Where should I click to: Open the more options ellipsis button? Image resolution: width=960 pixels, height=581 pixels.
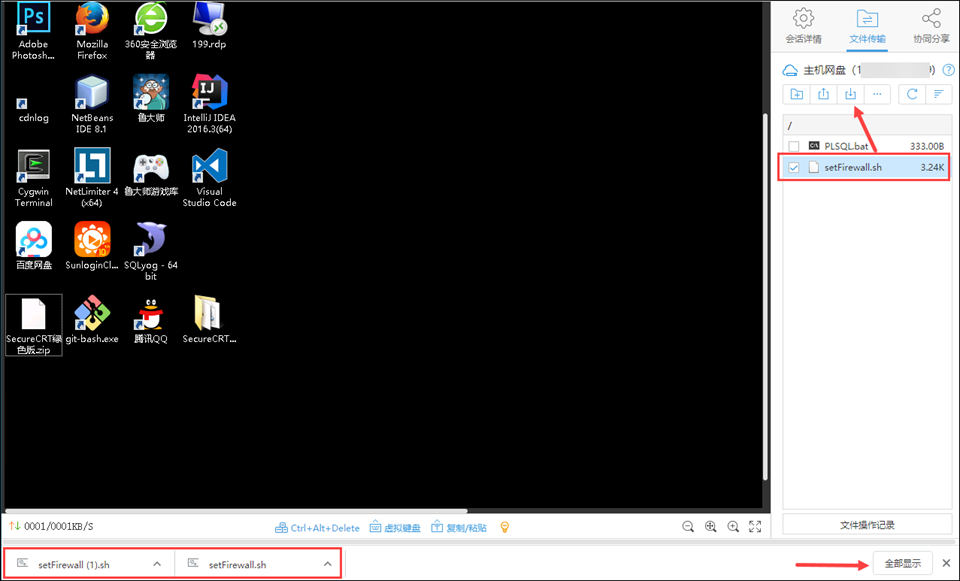click(877, 94)
